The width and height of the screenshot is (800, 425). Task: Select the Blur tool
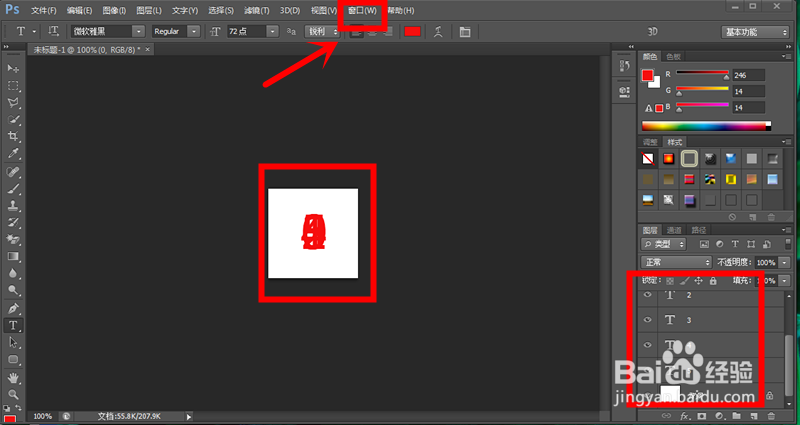tap(13, 273)
